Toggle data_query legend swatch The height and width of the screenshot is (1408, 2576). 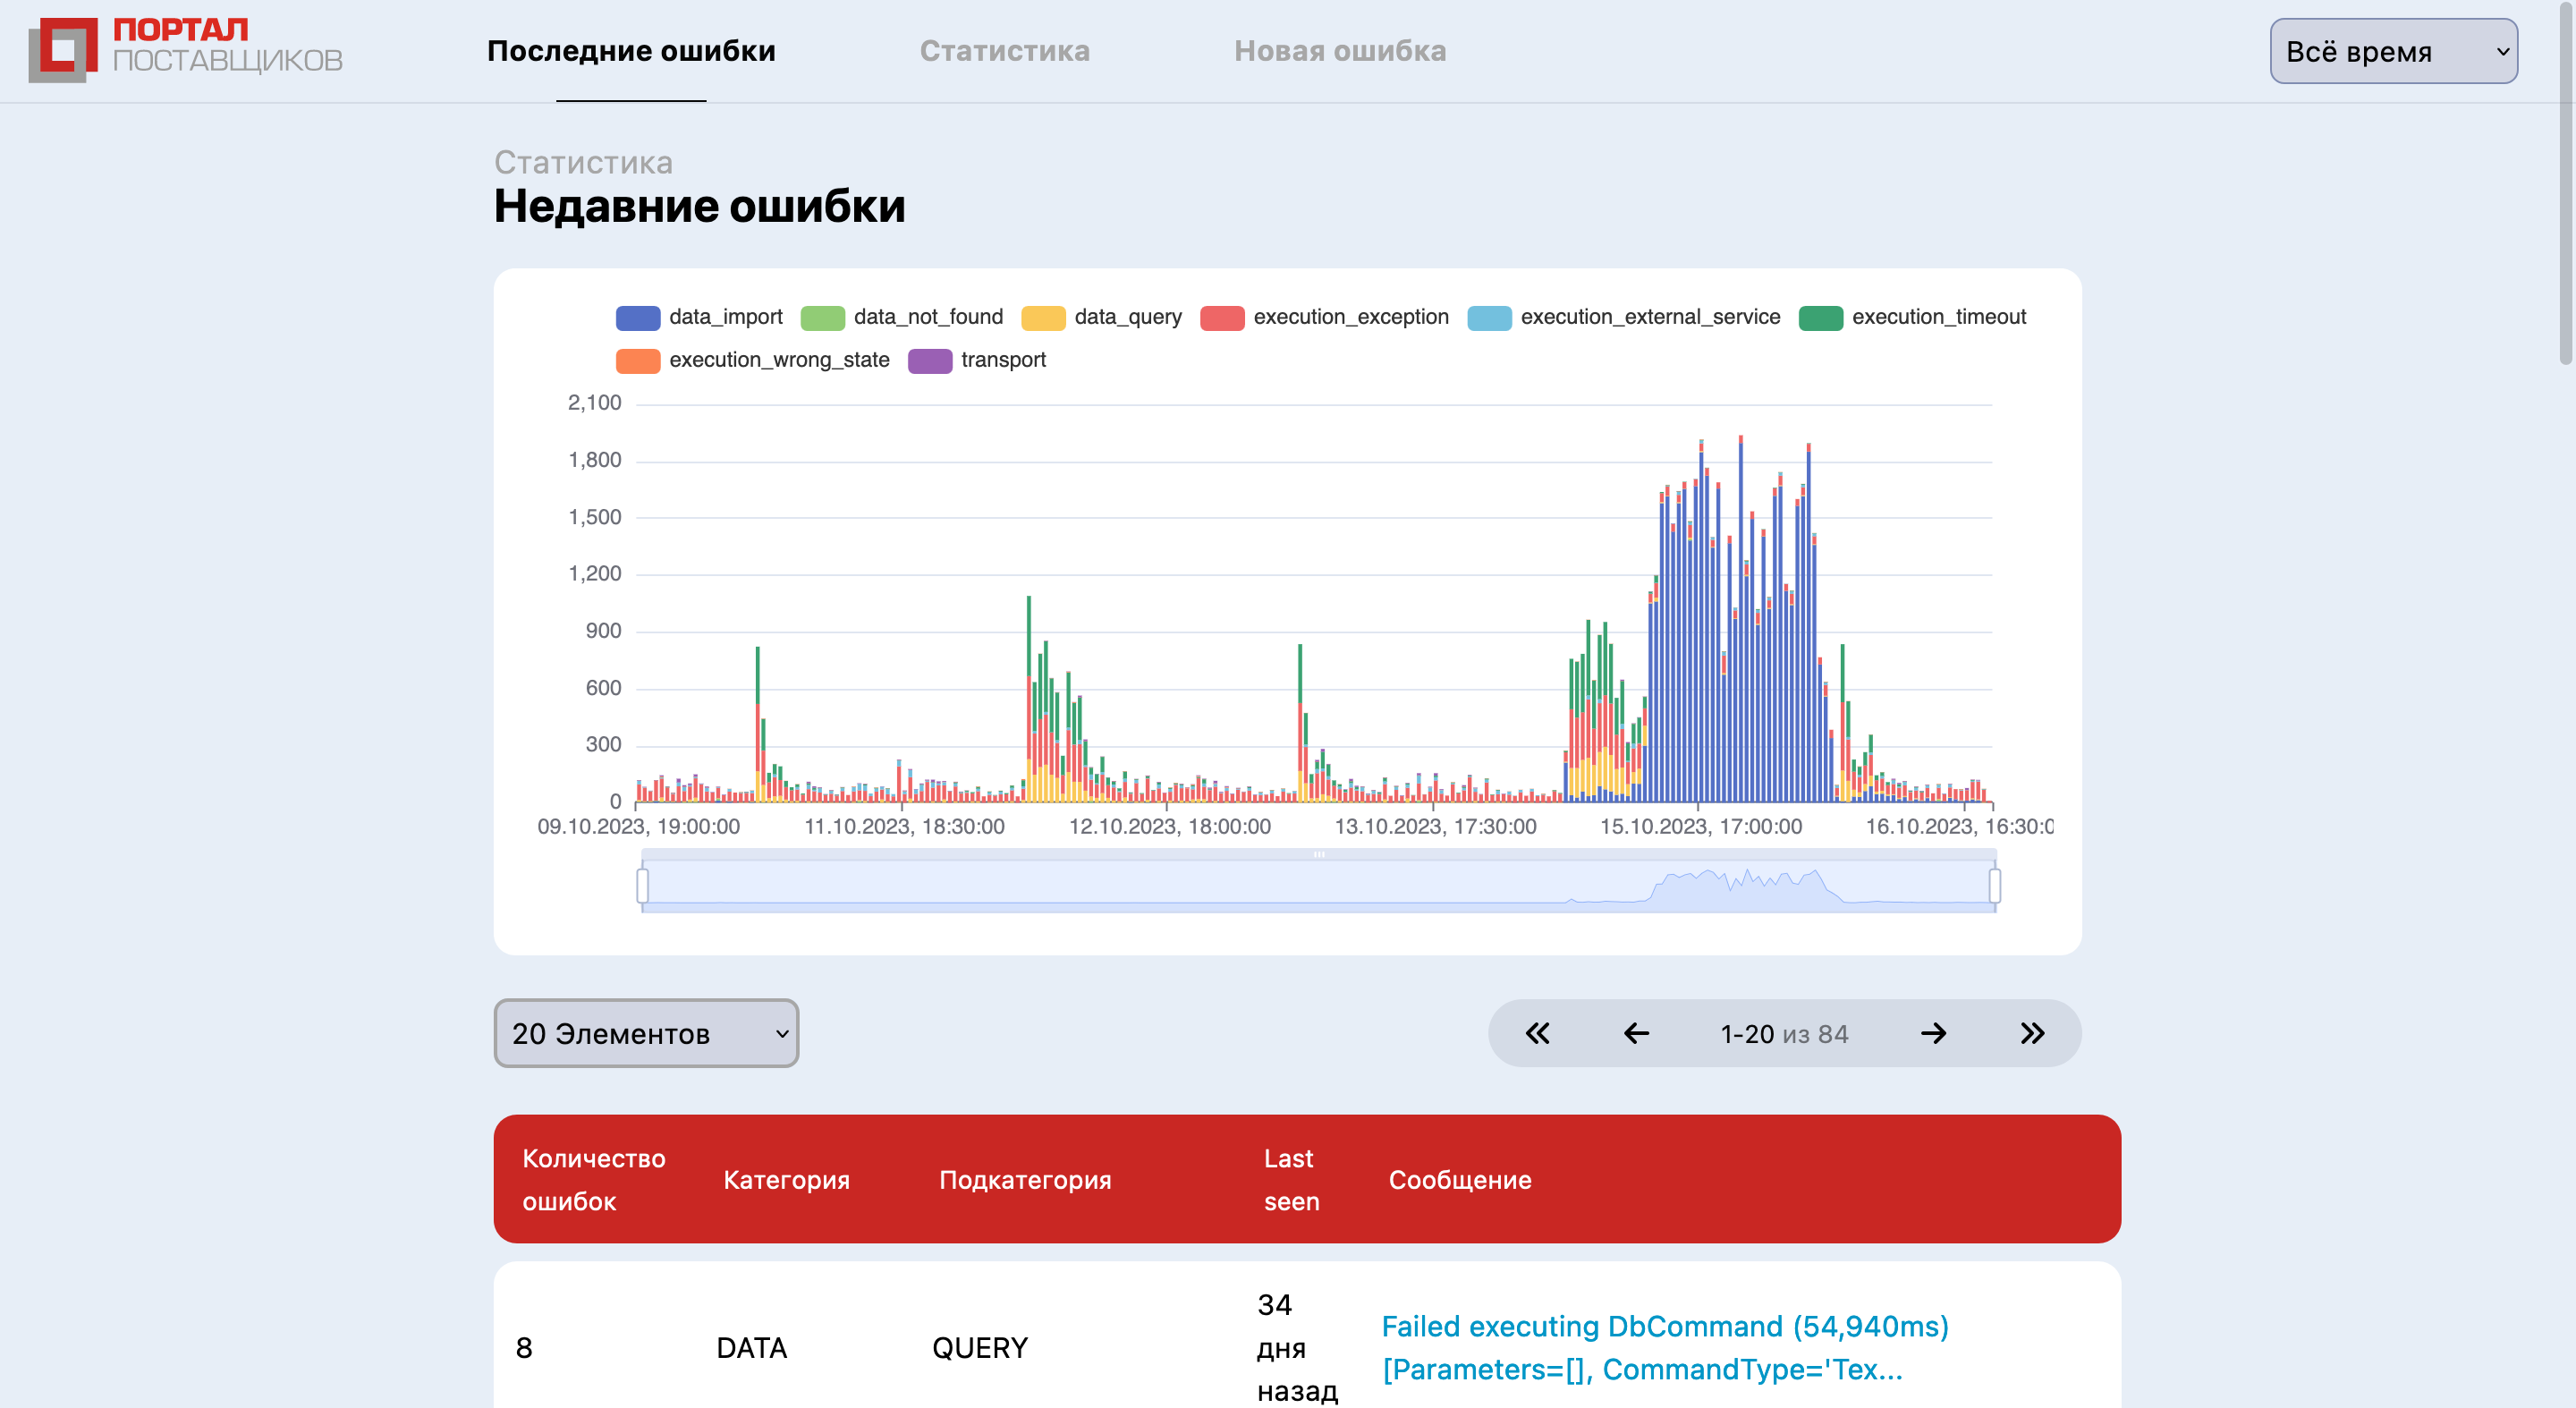[1043, 318]
